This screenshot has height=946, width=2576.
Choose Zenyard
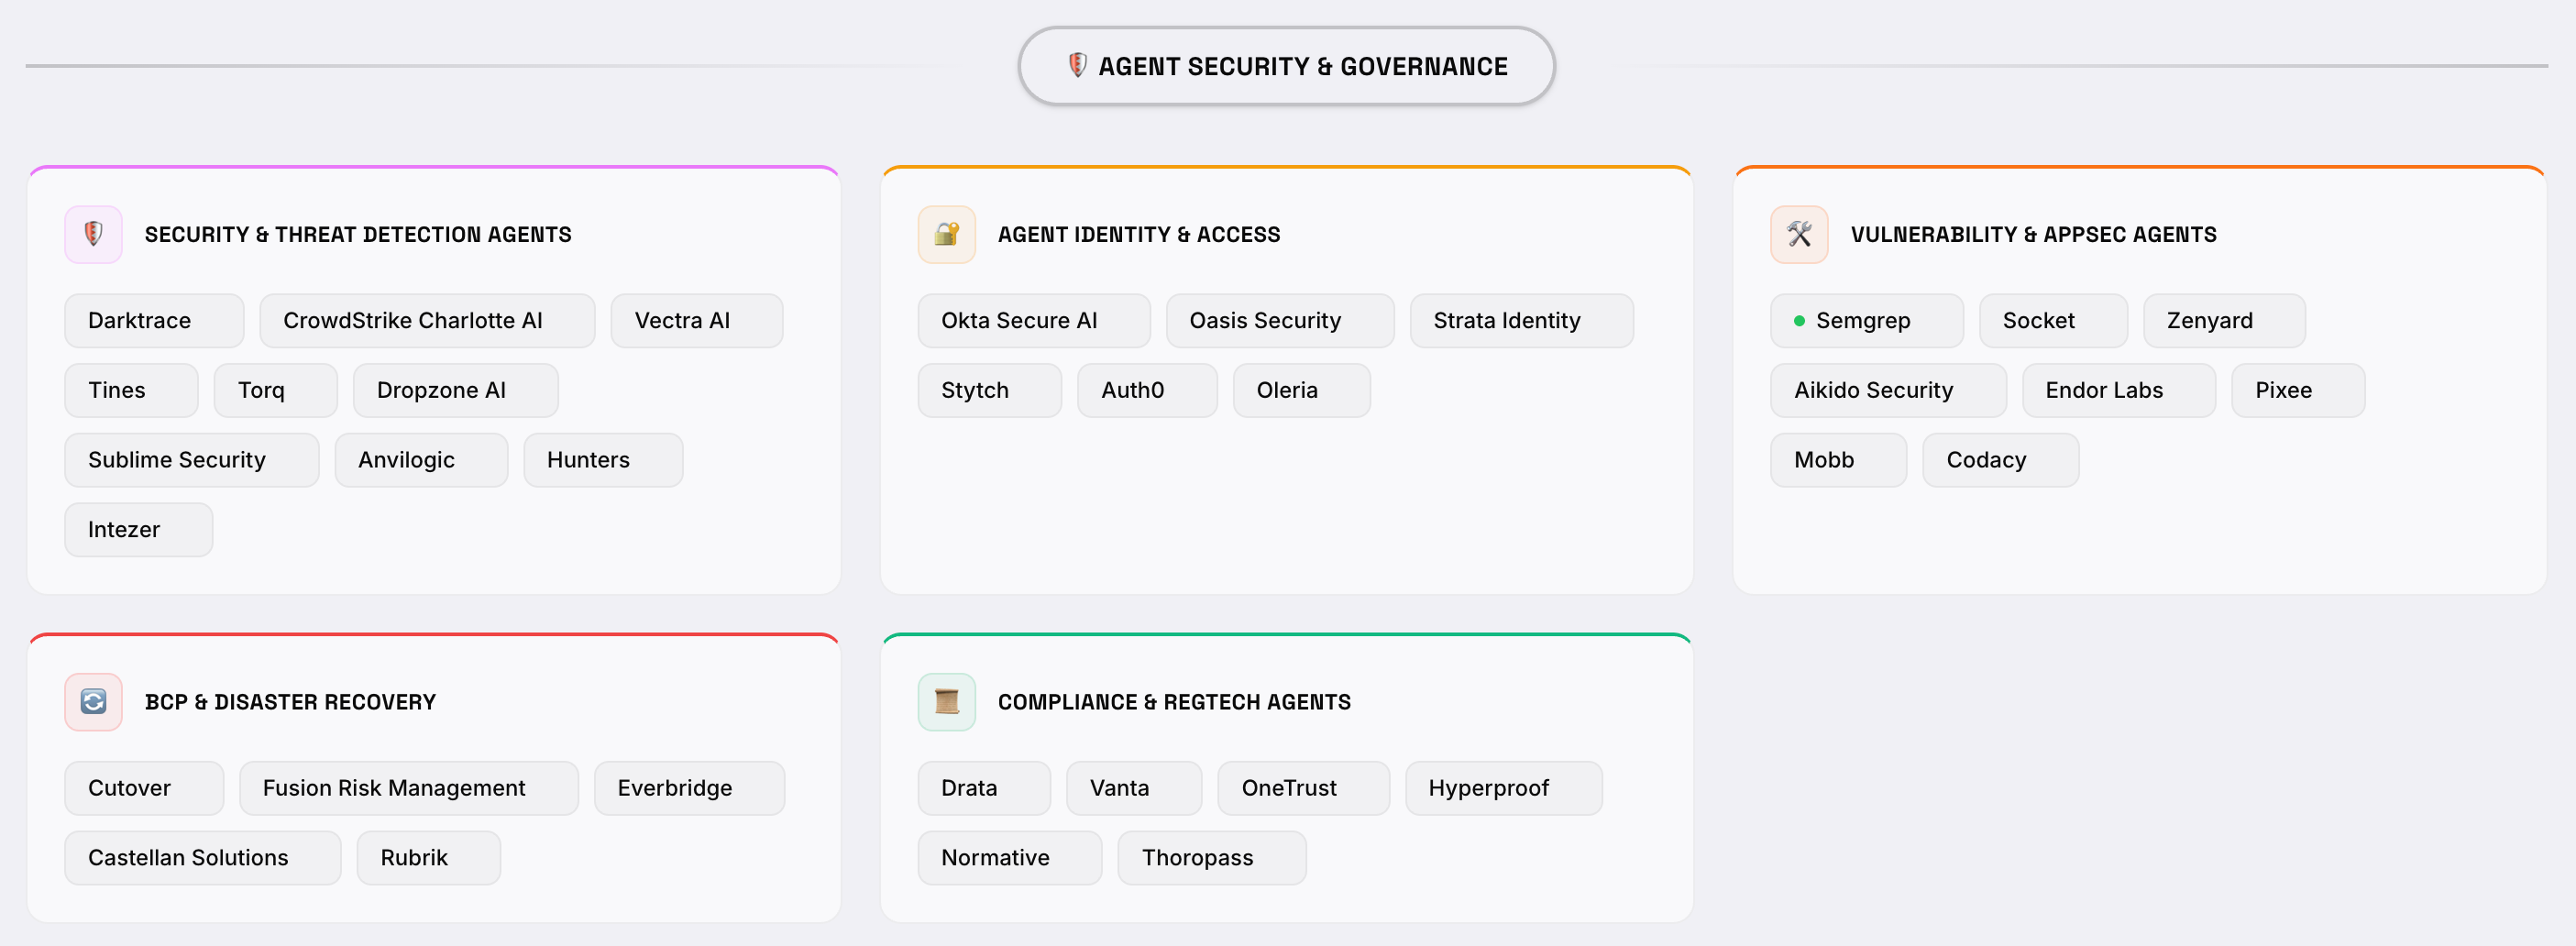[2225, 321]
